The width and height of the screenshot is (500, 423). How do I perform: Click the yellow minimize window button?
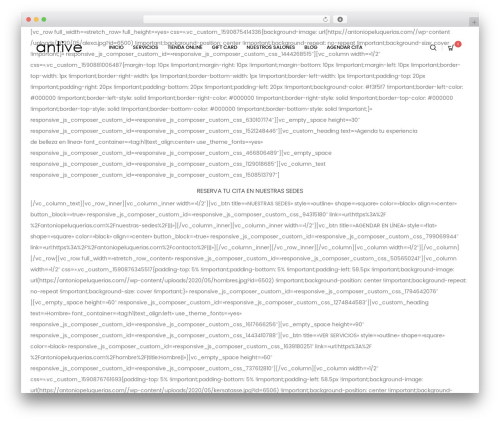tap(36, 20)
